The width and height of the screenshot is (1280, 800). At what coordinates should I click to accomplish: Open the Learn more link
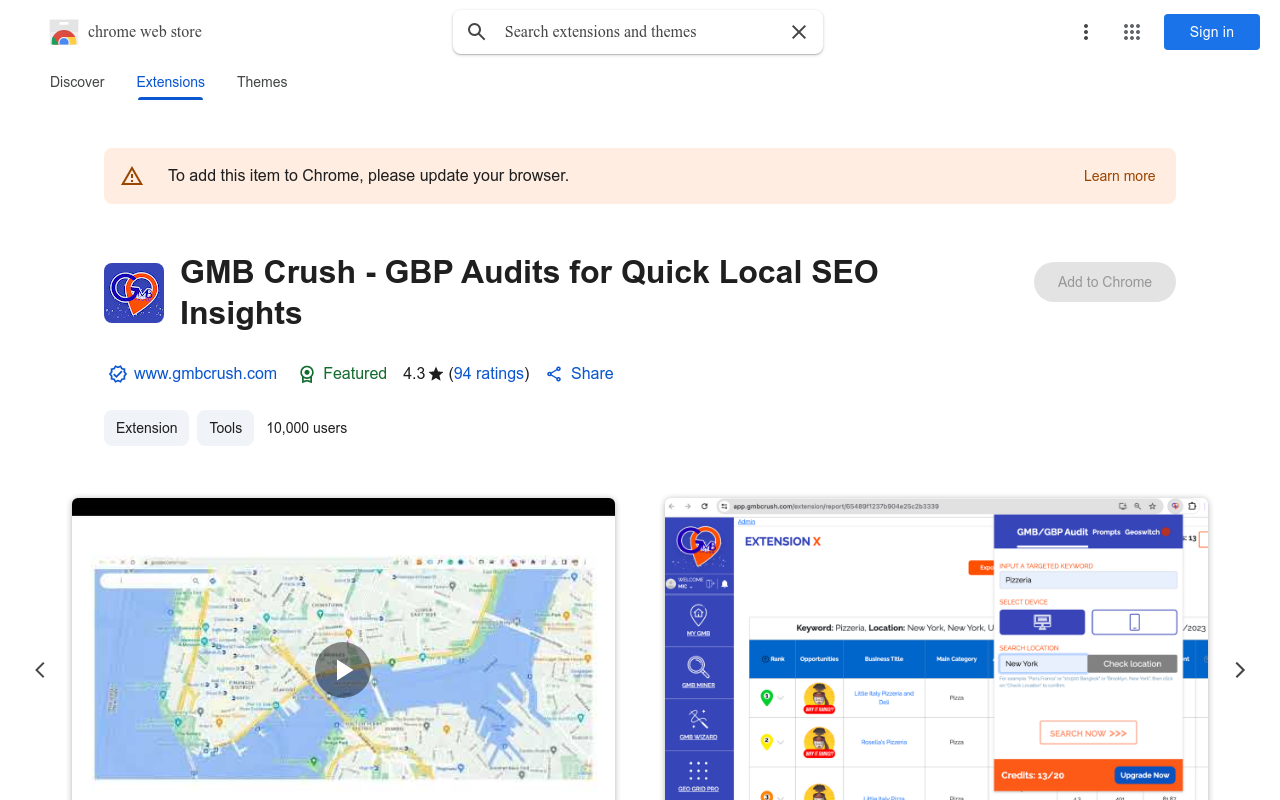[x=1119, y=176]
